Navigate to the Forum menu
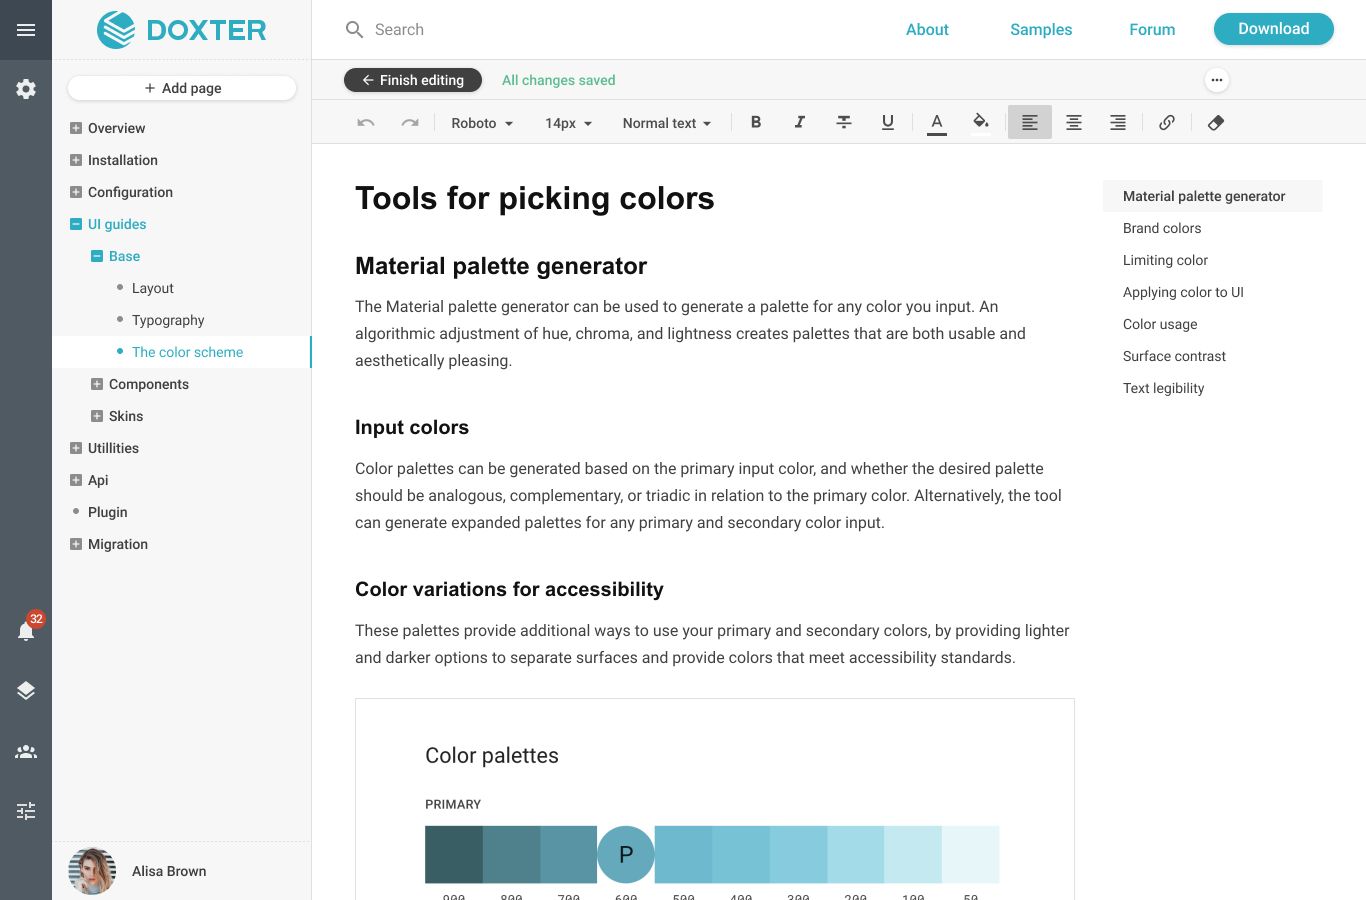This screenshot has width=1366, height=900. pos(1152,30)
